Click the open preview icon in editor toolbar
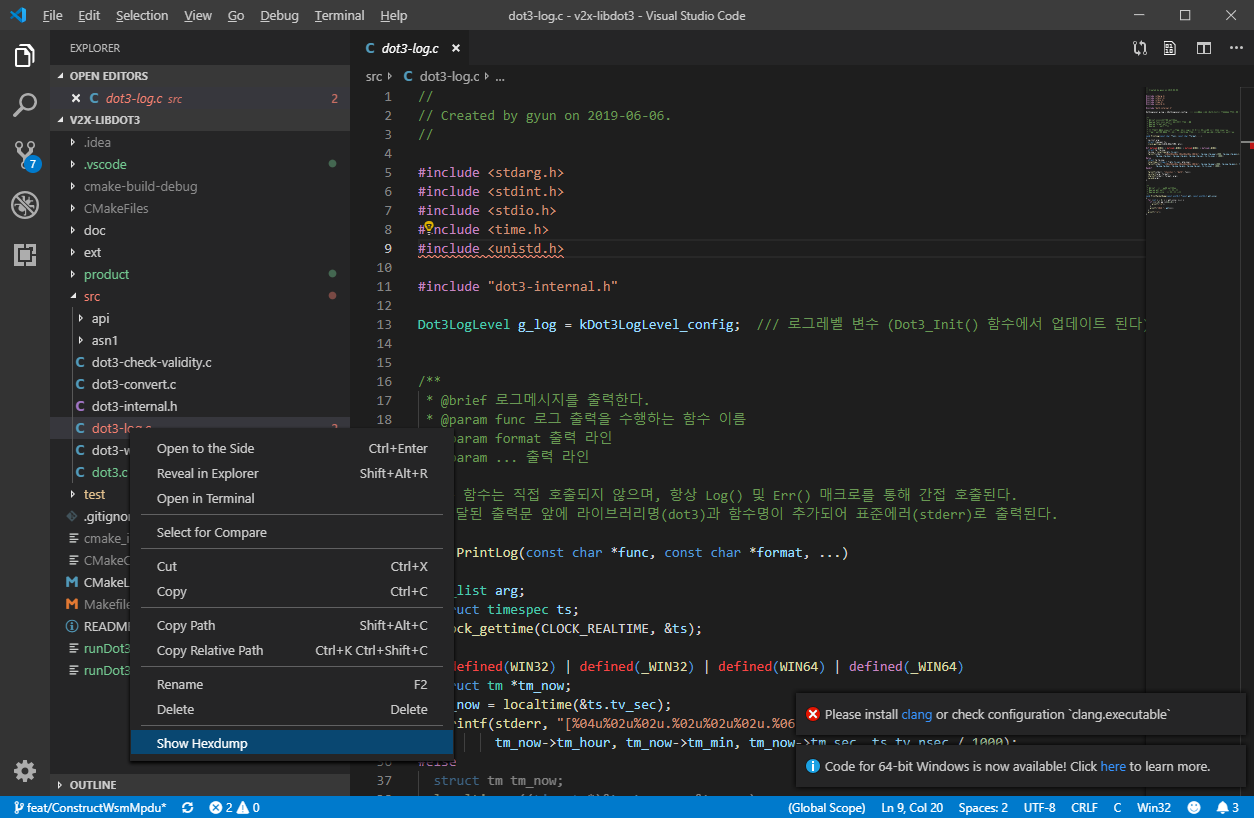The width and height of the screenshot is (1254, 818). pos(1170,48)
